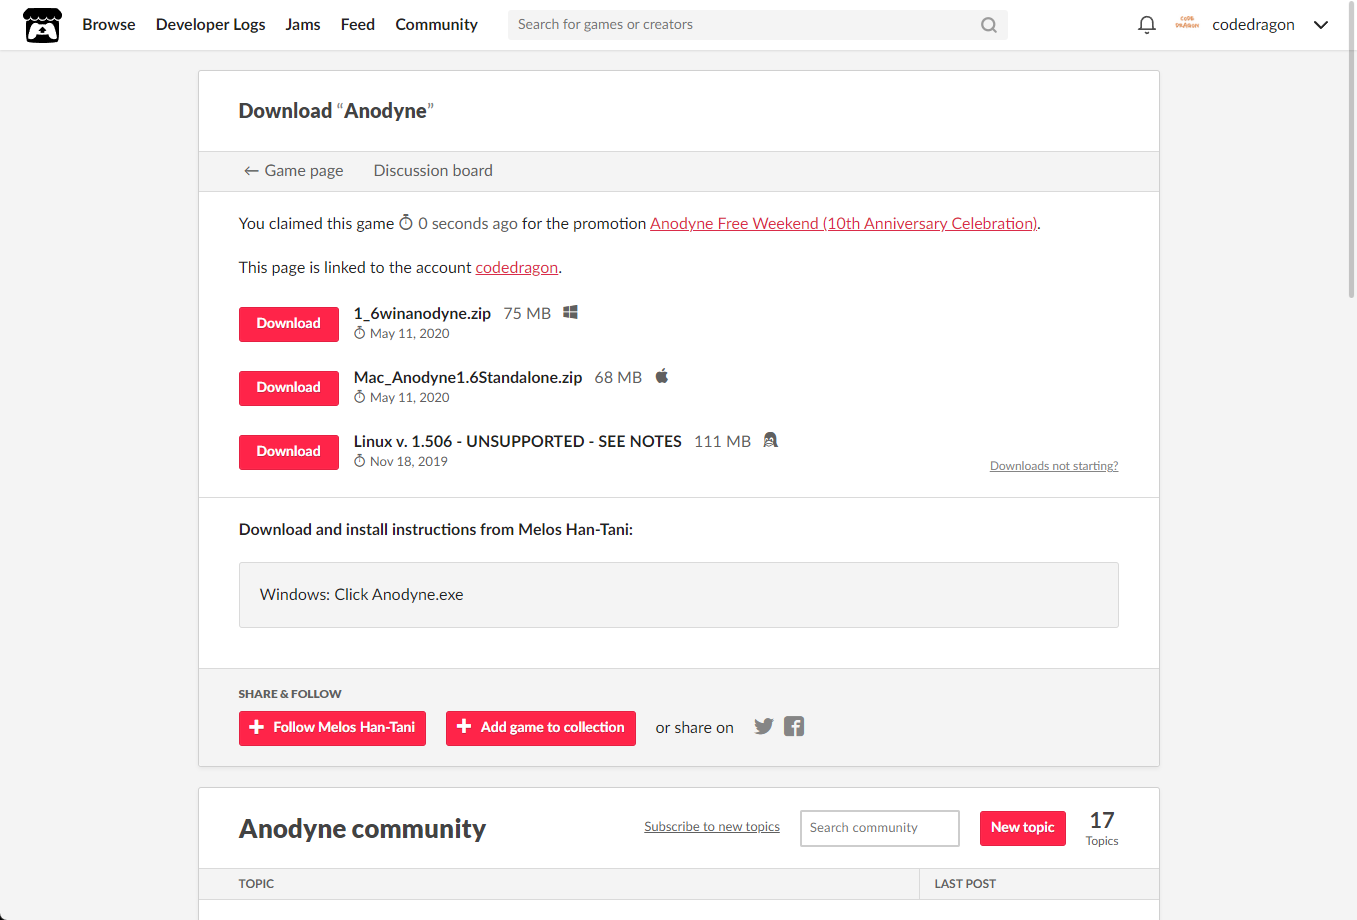Click codedragon username in header
Viewport: 1357px width, 920px height.
[x=1253, y=25]
